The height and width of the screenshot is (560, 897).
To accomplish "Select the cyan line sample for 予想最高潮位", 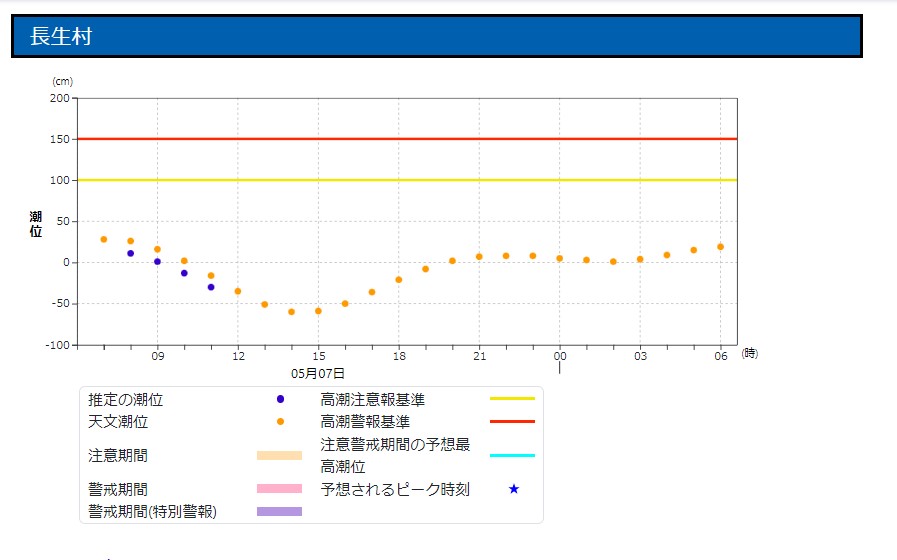I will click(513, 455).
